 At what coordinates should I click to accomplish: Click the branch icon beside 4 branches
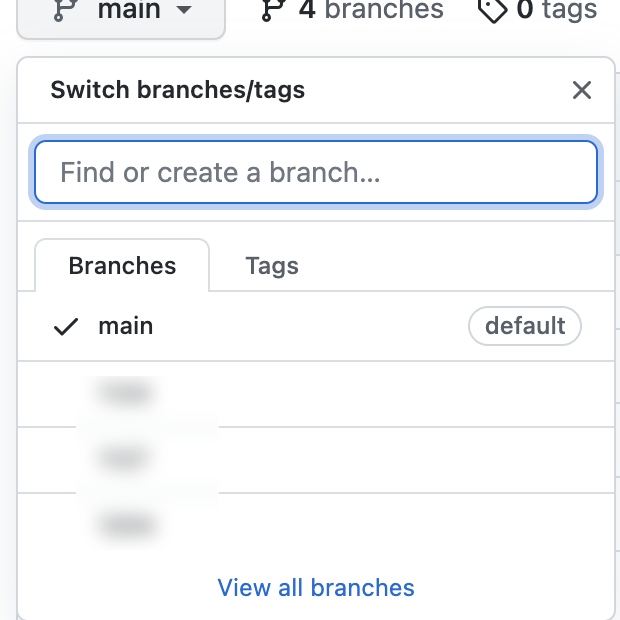click(274, 9)
